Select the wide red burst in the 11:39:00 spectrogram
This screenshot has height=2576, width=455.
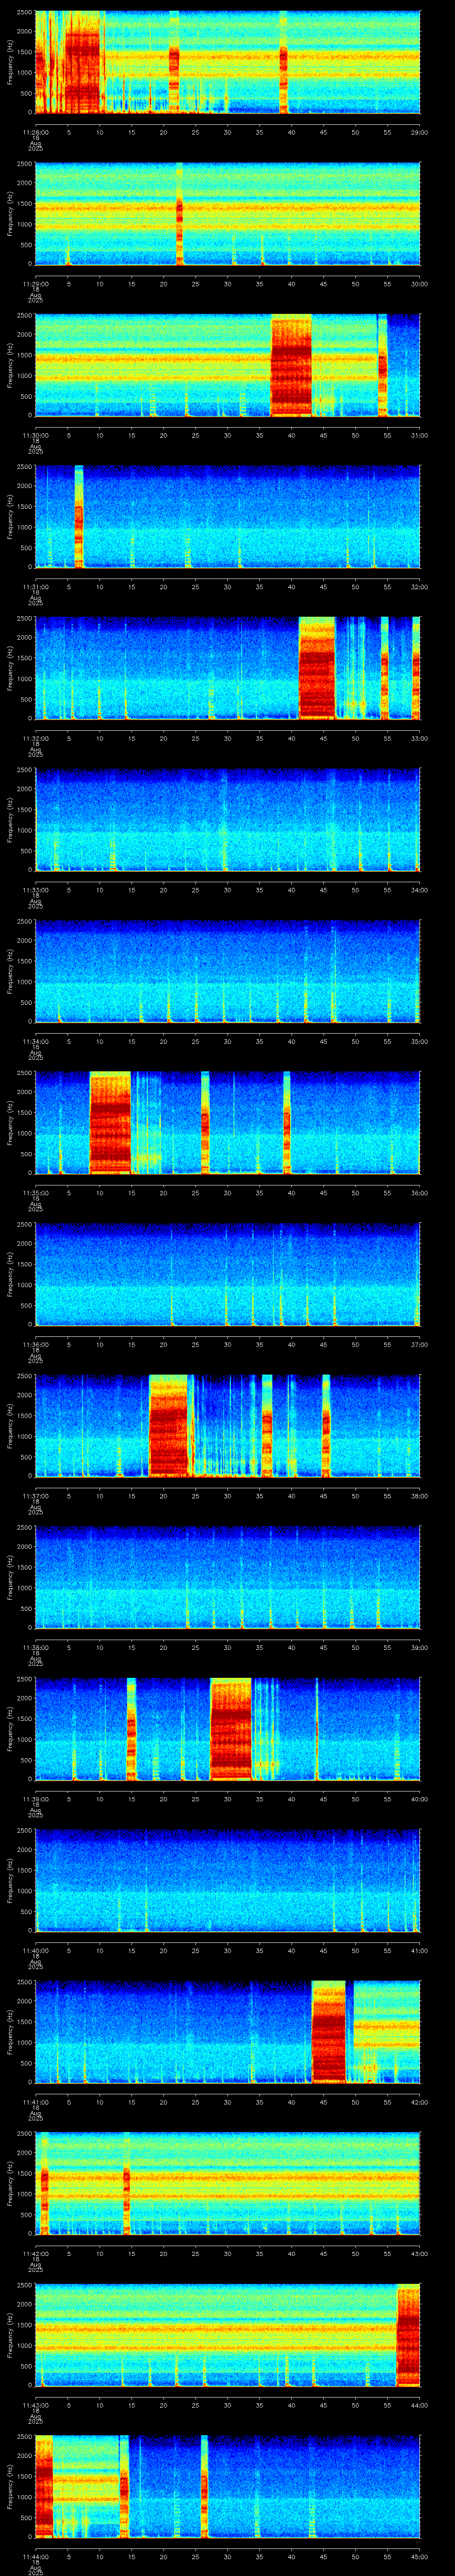231,1728
